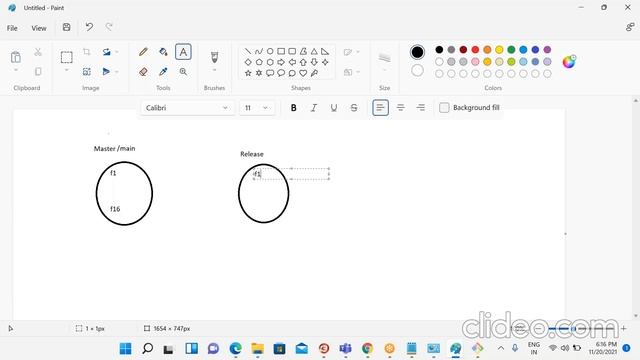Expand the Select tool options arrow
This screenshot has width=640, height=360.
click(x=67, y=71)
